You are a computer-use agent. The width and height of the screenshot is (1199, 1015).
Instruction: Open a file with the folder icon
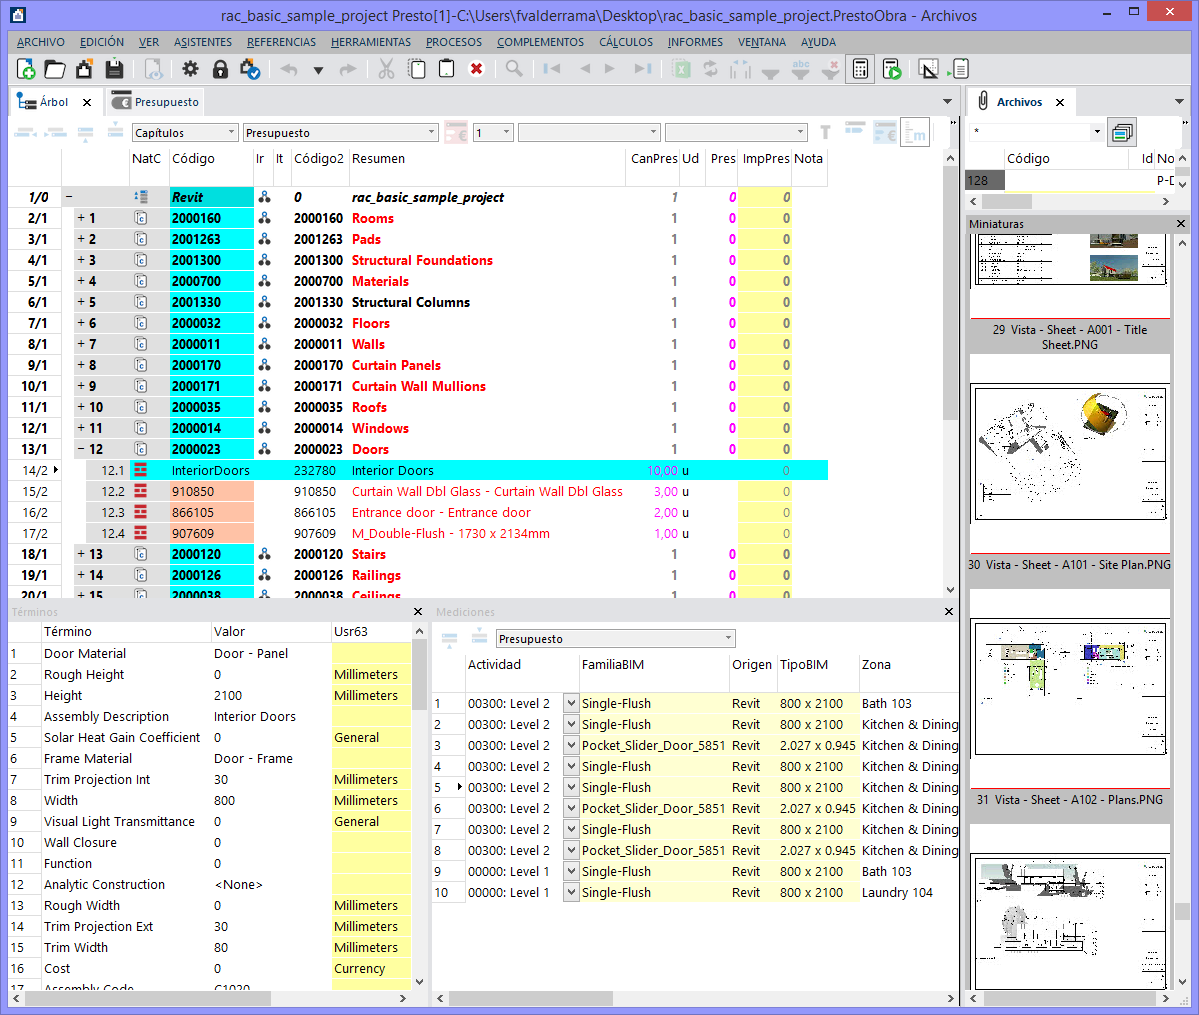[x=55, y=69]
